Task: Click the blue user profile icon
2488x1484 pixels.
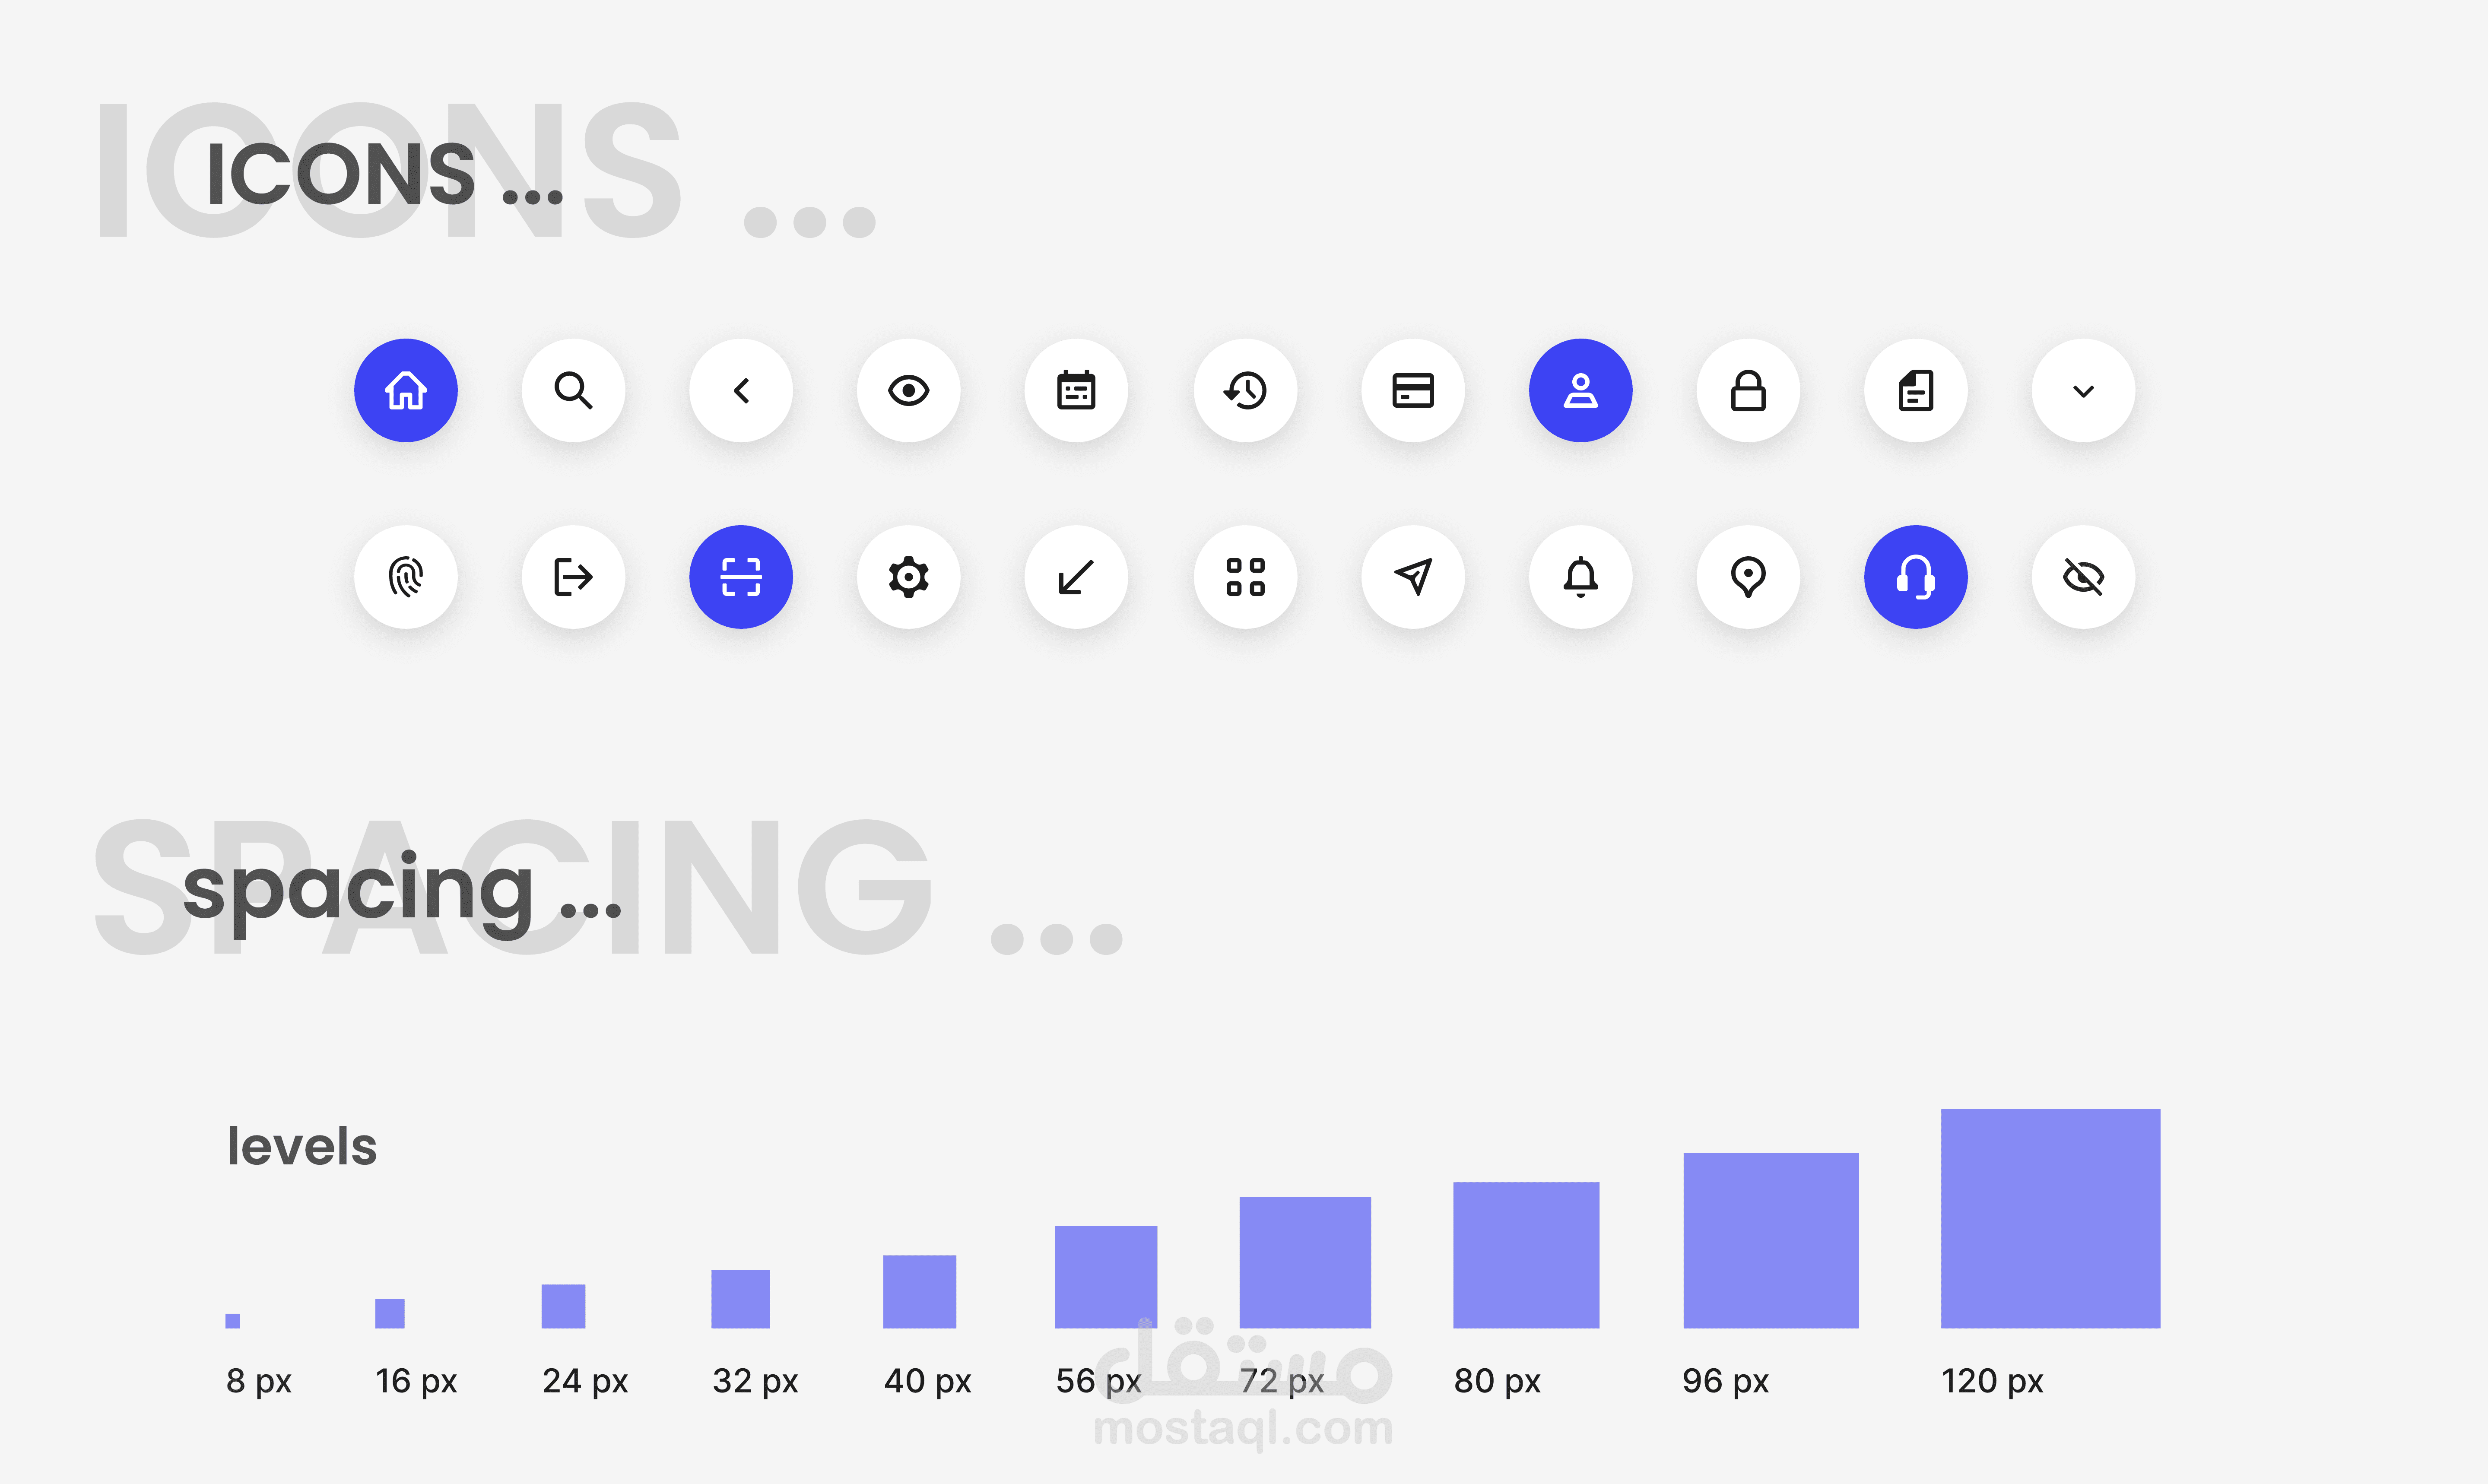Action: pos(1581,390)
